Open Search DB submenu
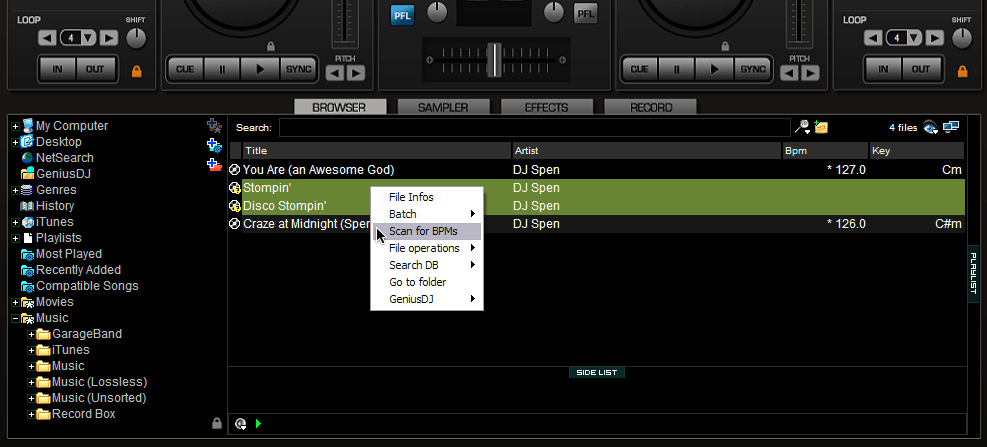Screen dimensions: 987x447 pyautogui.click(x=427, y=265)
